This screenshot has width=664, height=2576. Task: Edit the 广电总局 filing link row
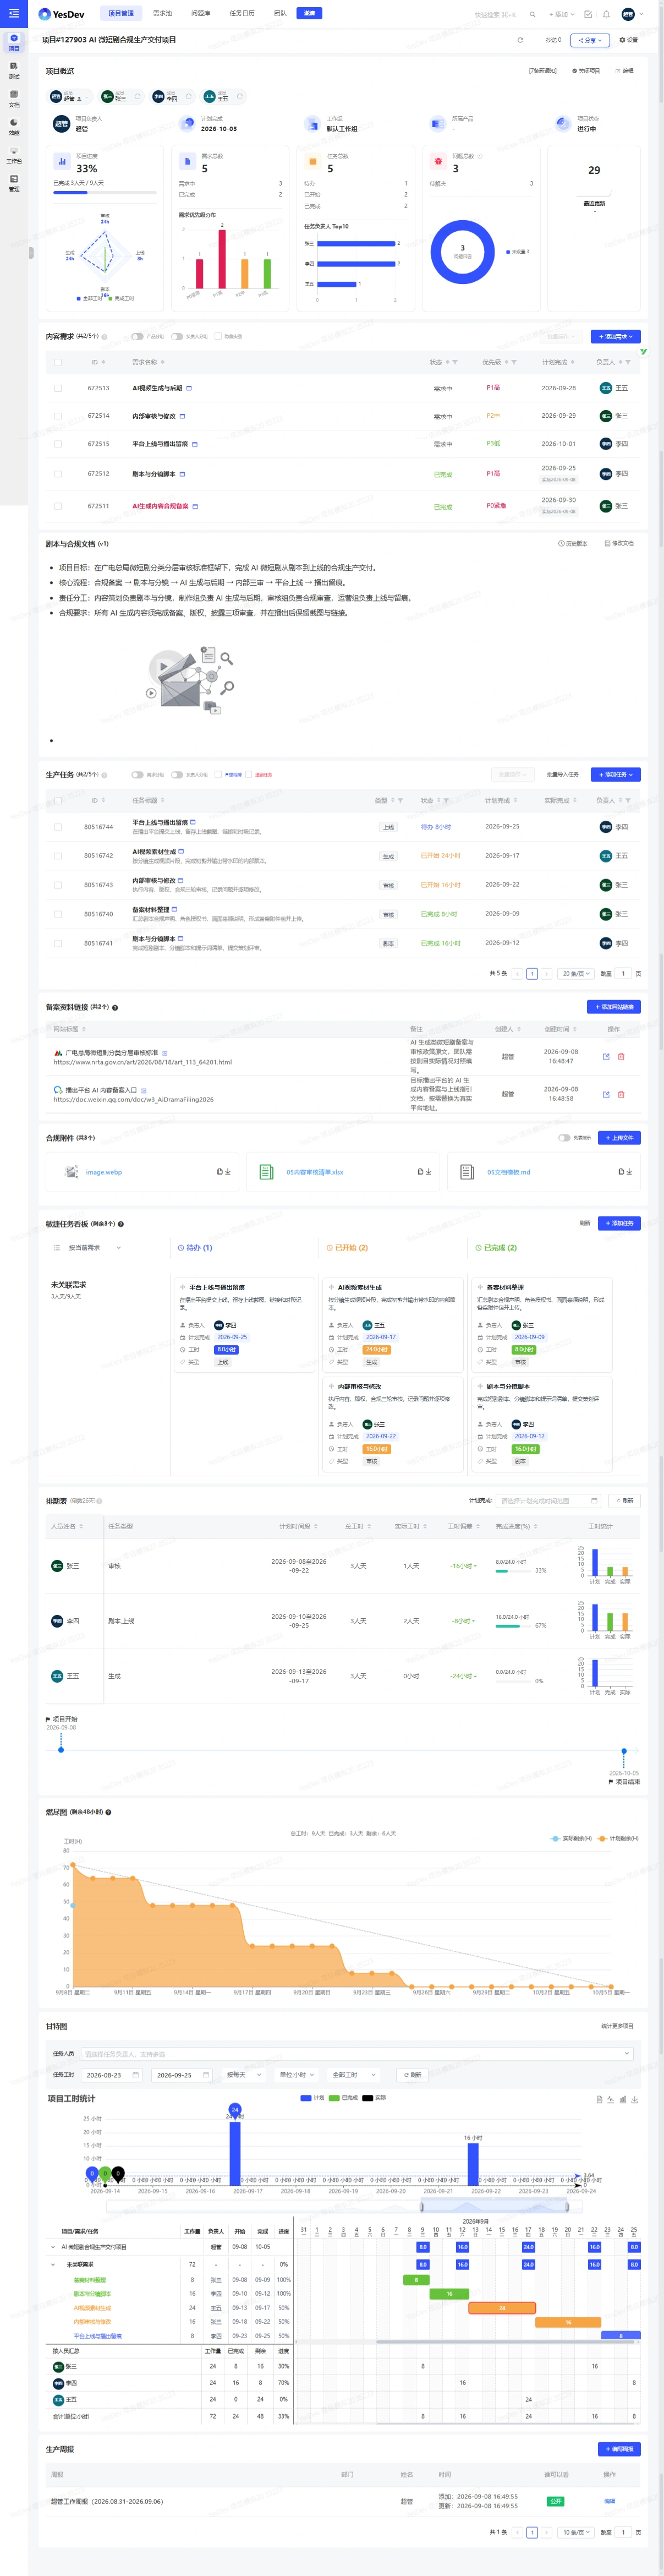click(606, 1056)
